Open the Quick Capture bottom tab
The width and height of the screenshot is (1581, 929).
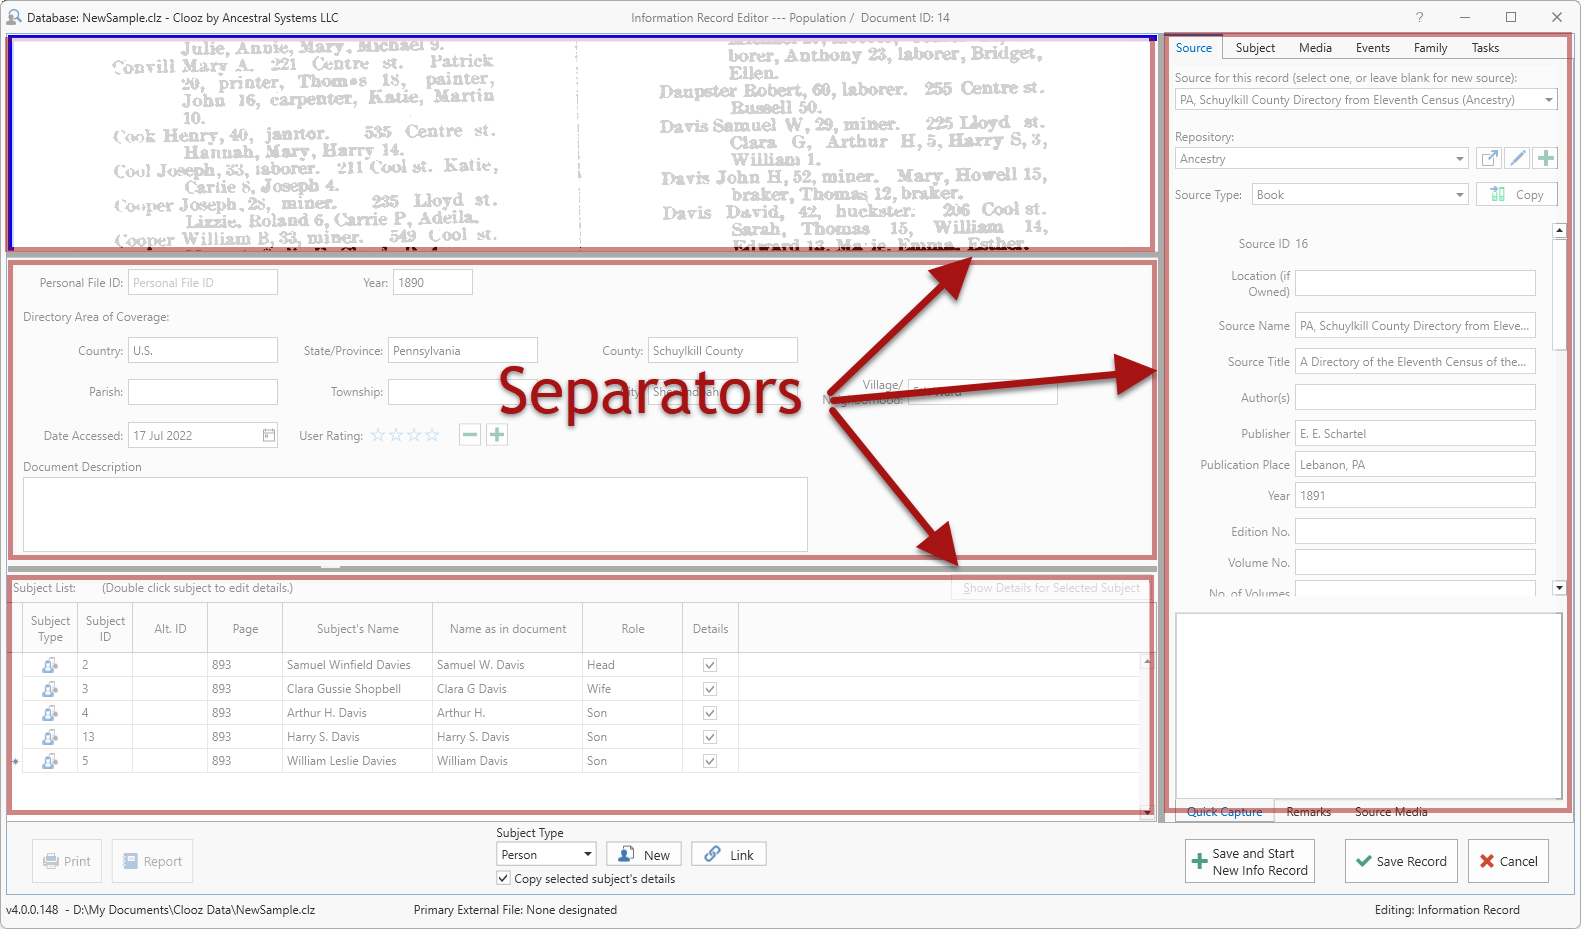pos(1224,812)
